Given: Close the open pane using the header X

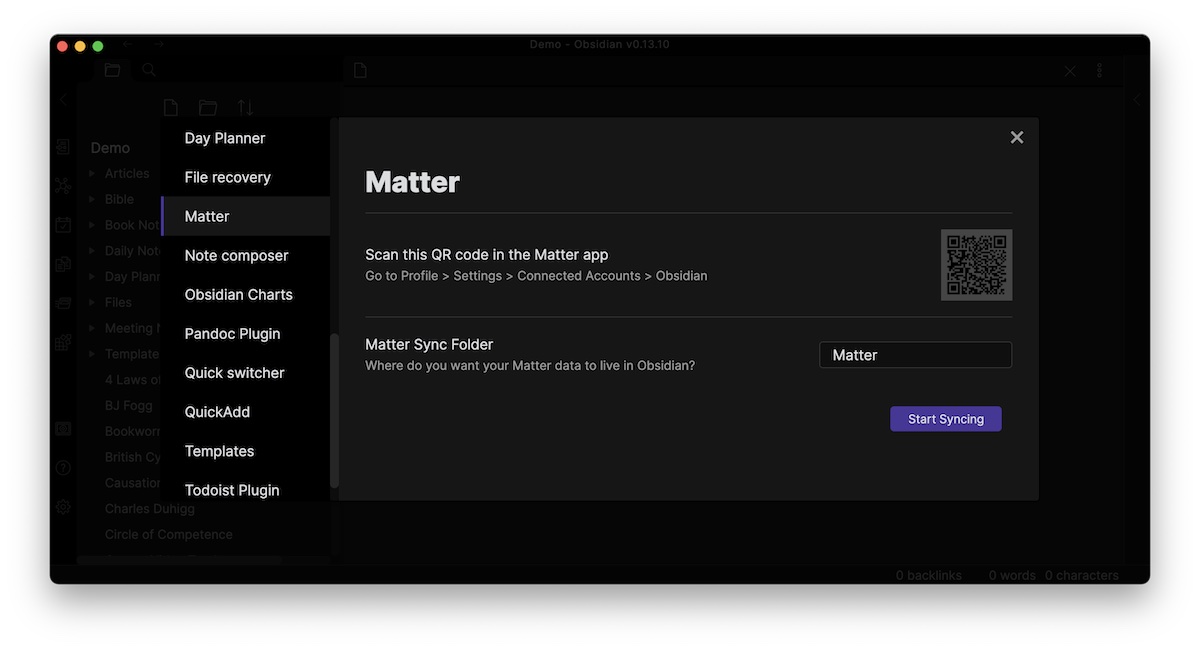Looking at the screenshot, I should pyautogui.click(x=1070, y=71).
